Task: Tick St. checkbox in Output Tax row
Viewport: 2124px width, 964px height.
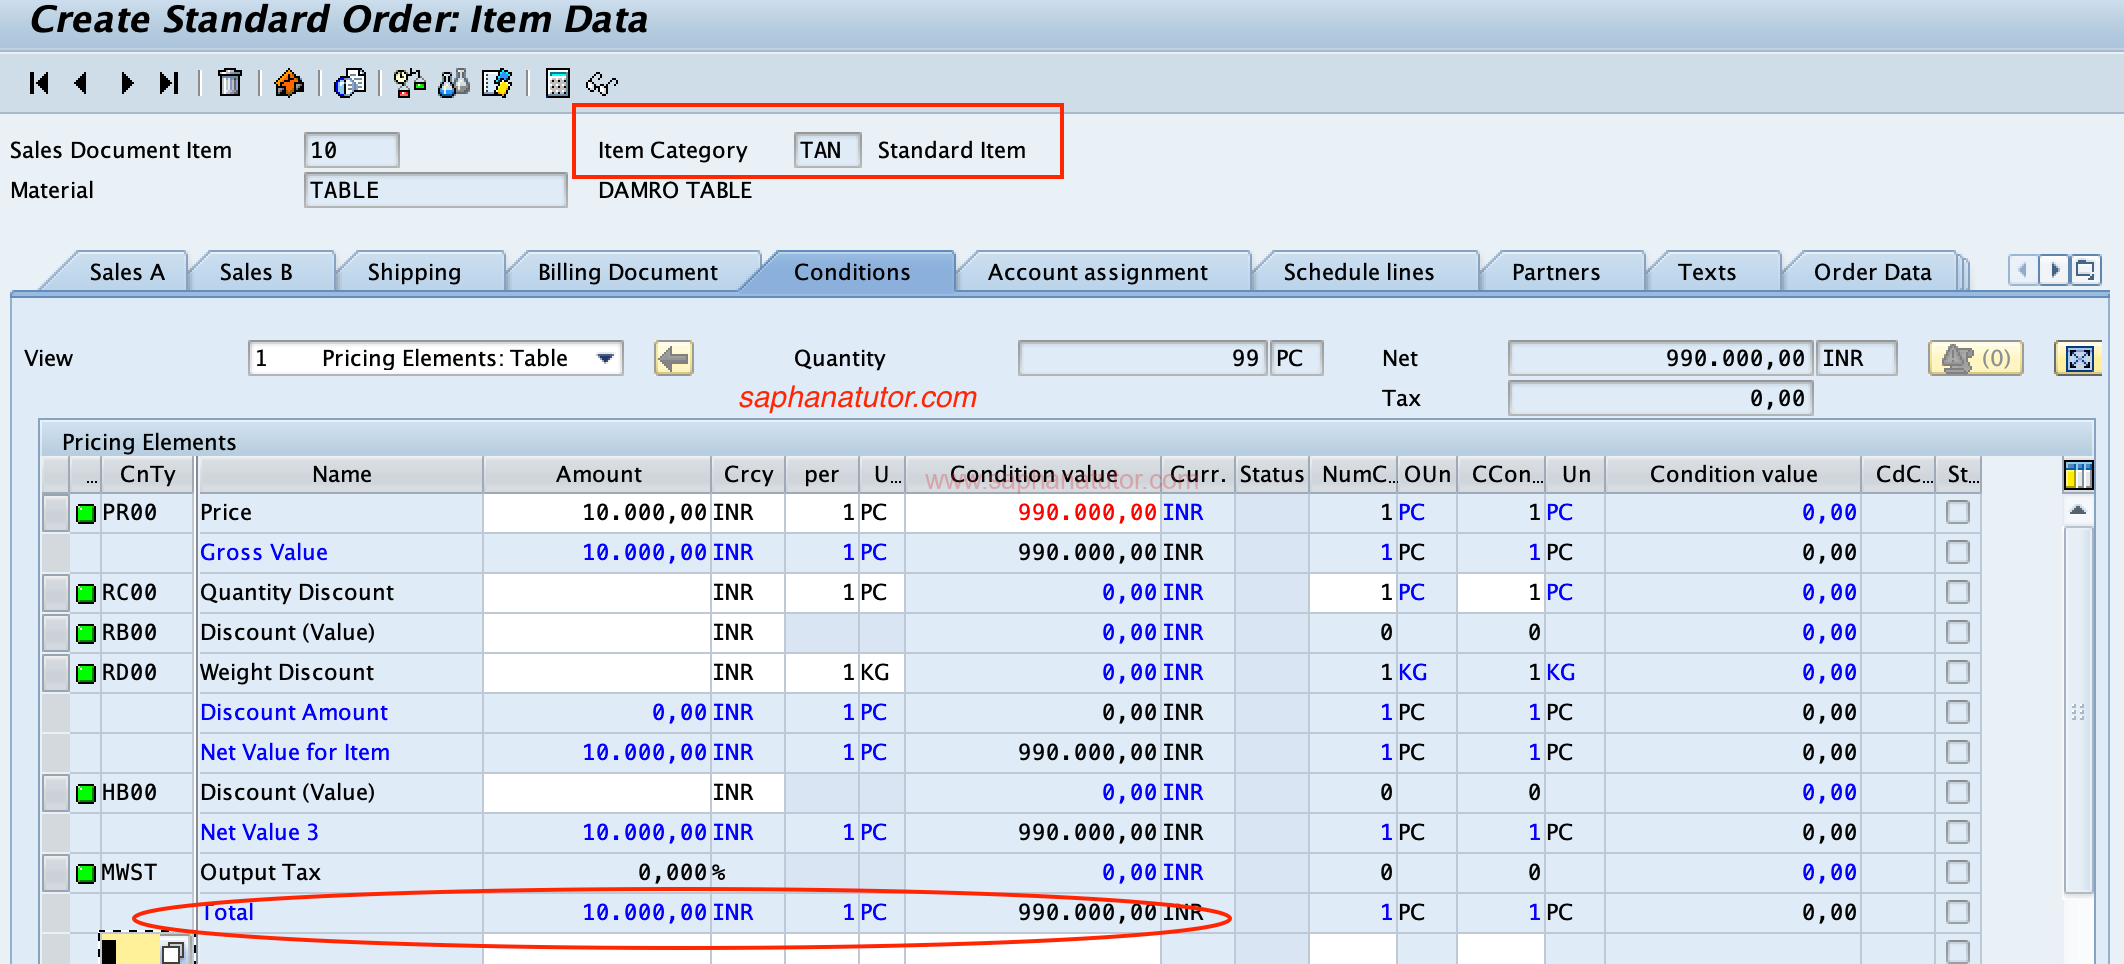Action: coord(1958,872)
